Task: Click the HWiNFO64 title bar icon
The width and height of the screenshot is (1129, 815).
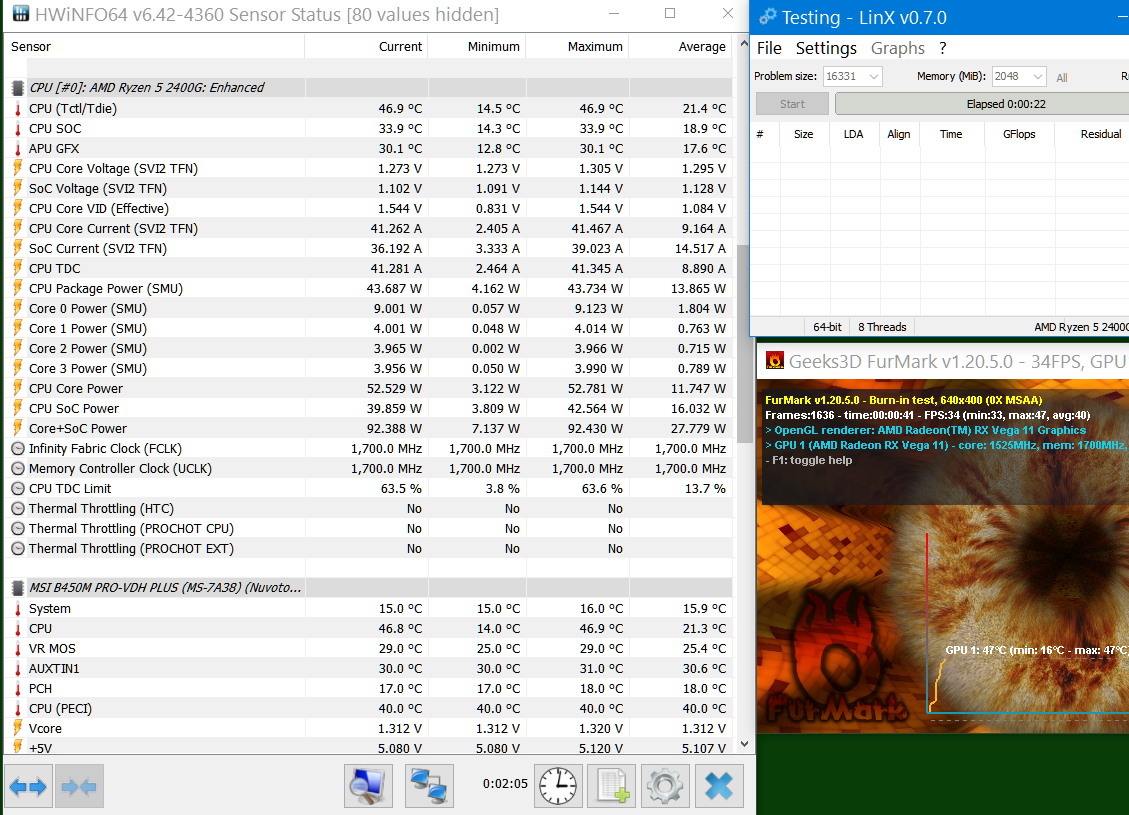Action: coord(21,14)
